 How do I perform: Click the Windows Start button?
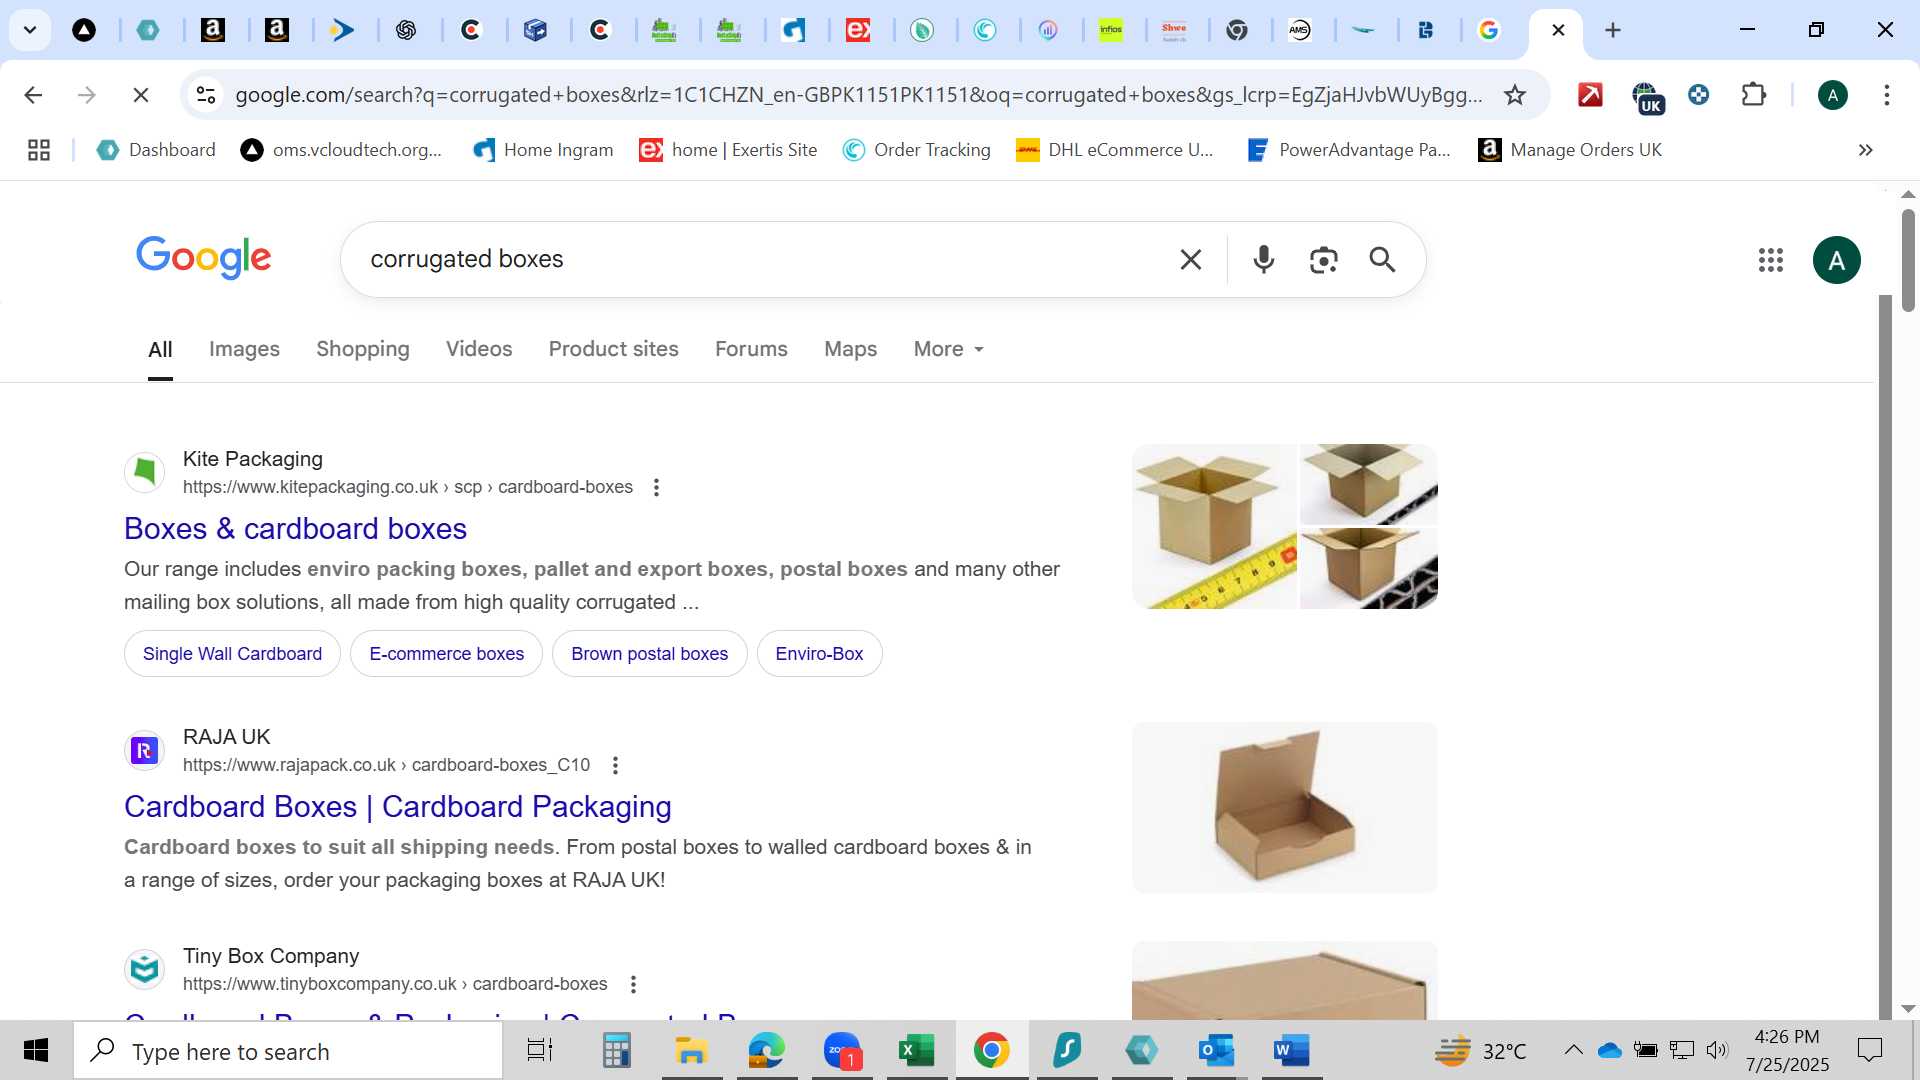[36, 1051]
